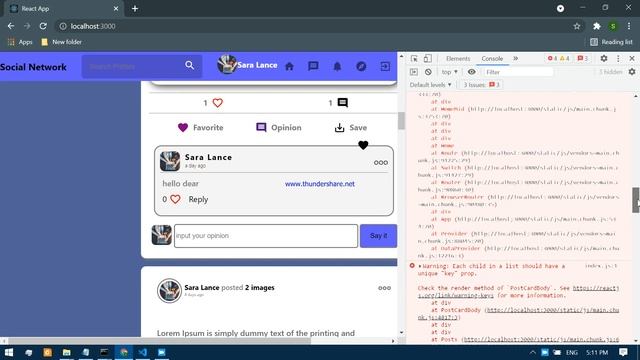Click the search magnifier icon in navbar
The height and width of the screenshot is (360, 640).
tap(189, 65)
